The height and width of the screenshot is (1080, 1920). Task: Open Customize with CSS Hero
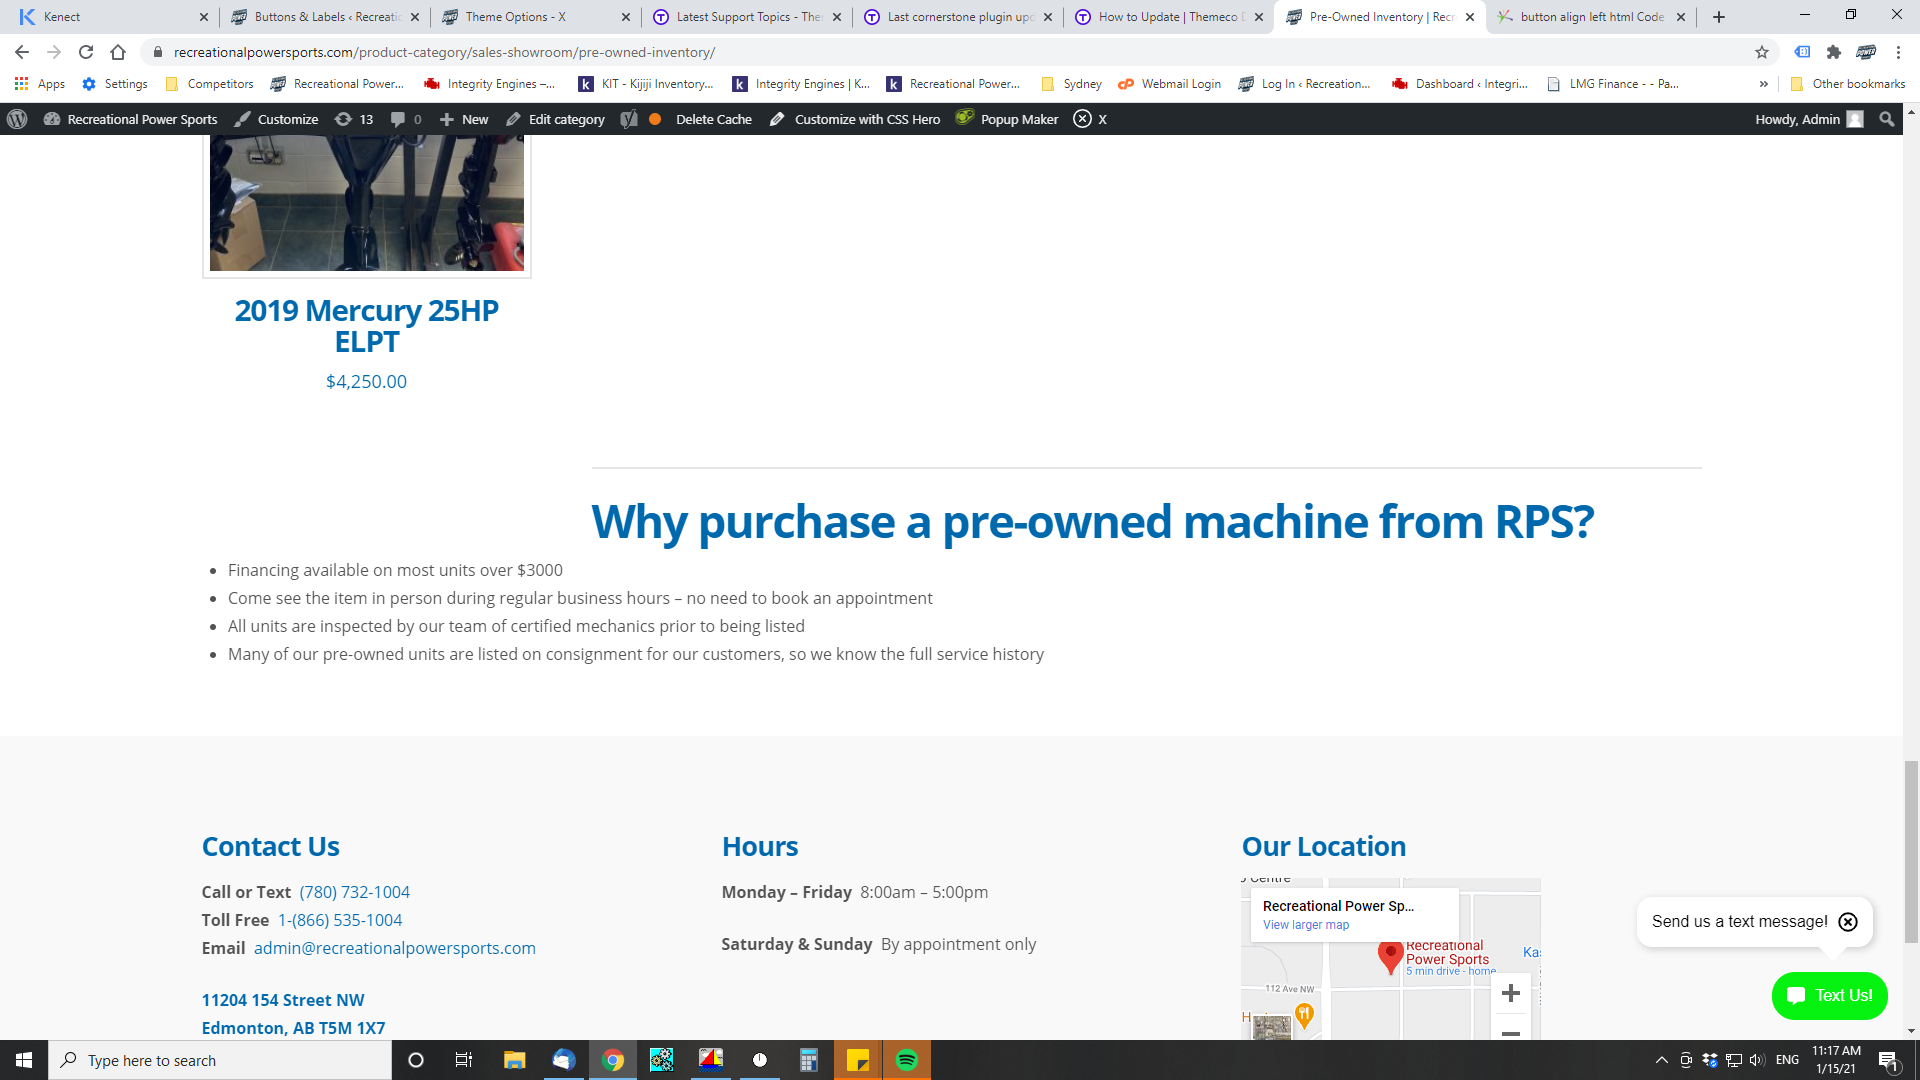[x=855, y=119]
